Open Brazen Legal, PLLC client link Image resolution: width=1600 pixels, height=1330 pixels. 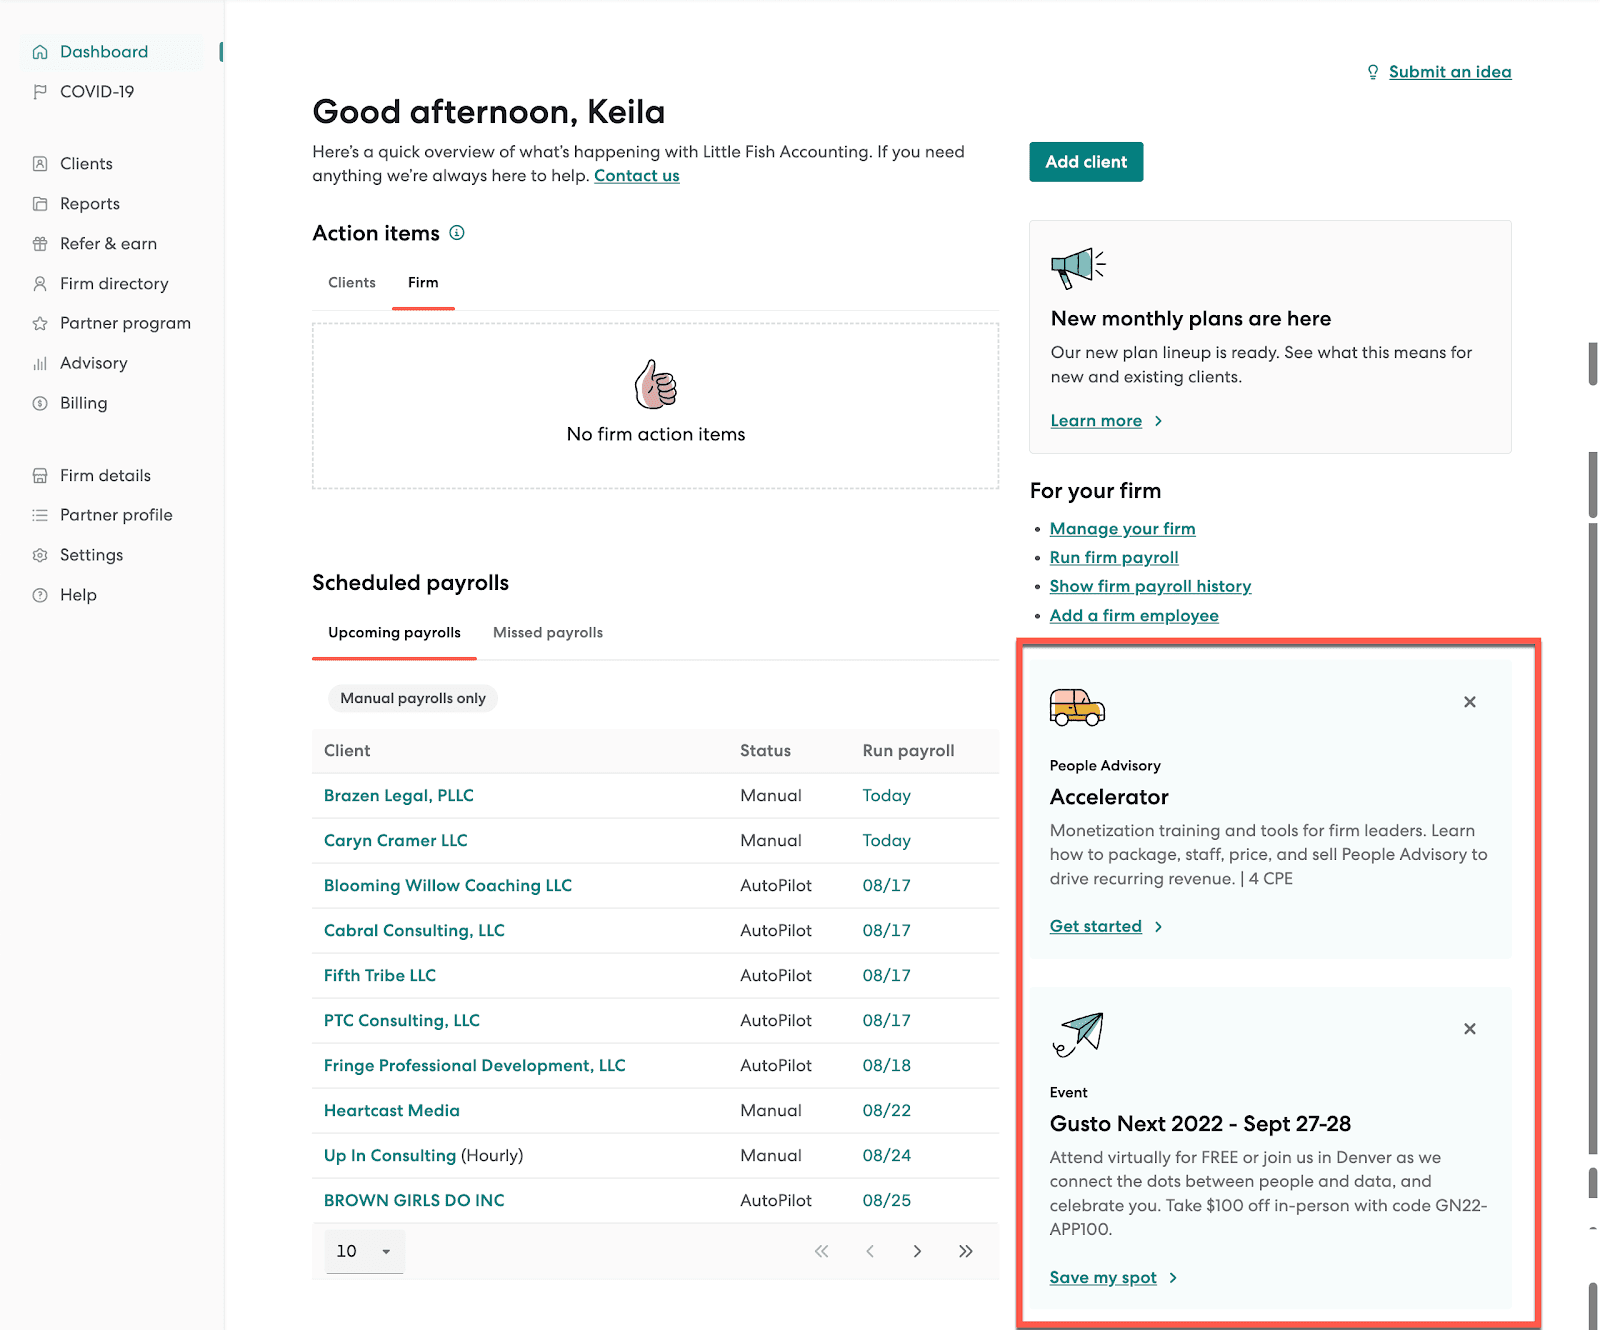399,796
